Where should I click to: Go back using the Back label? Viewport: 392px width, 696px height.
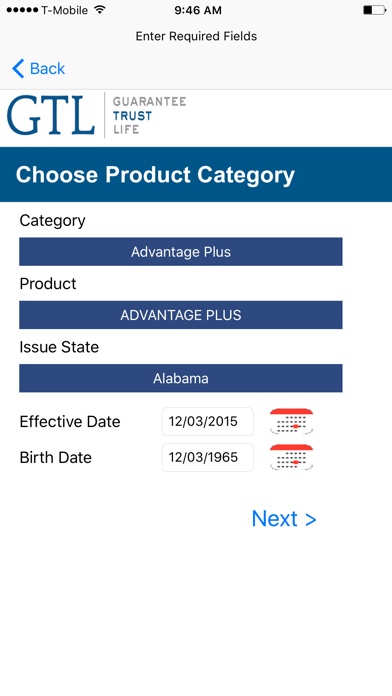coord(48,69)
